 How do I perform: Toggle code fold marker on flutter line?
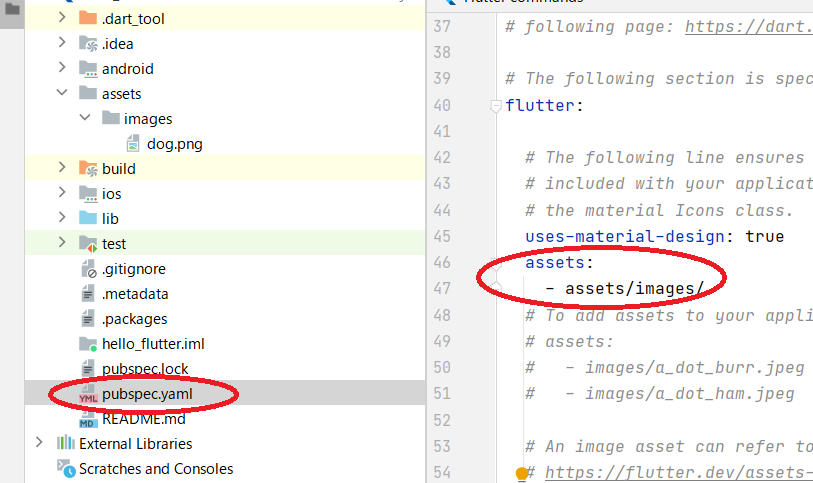[x=496, y=106]
